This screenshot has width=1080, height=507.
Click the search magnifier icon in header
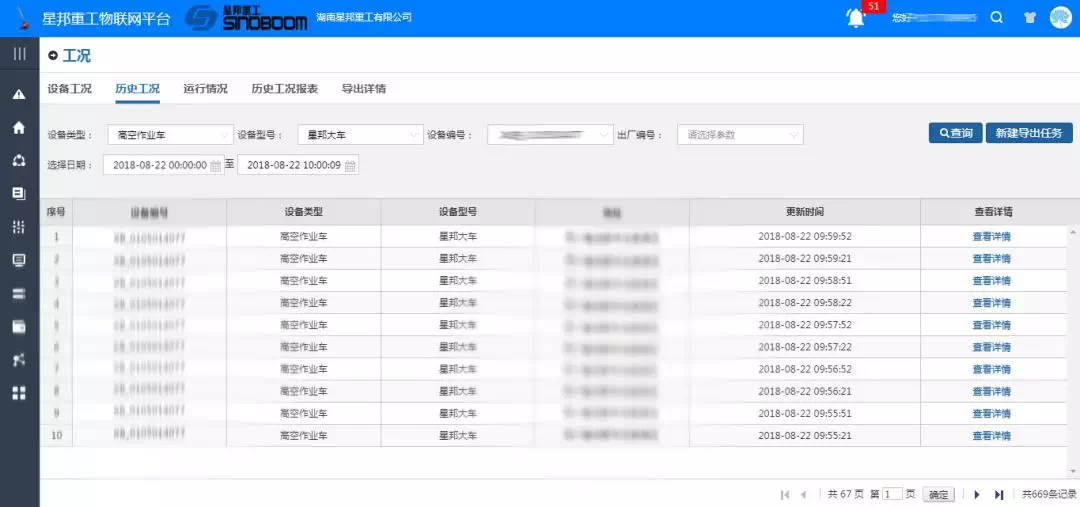996,18
